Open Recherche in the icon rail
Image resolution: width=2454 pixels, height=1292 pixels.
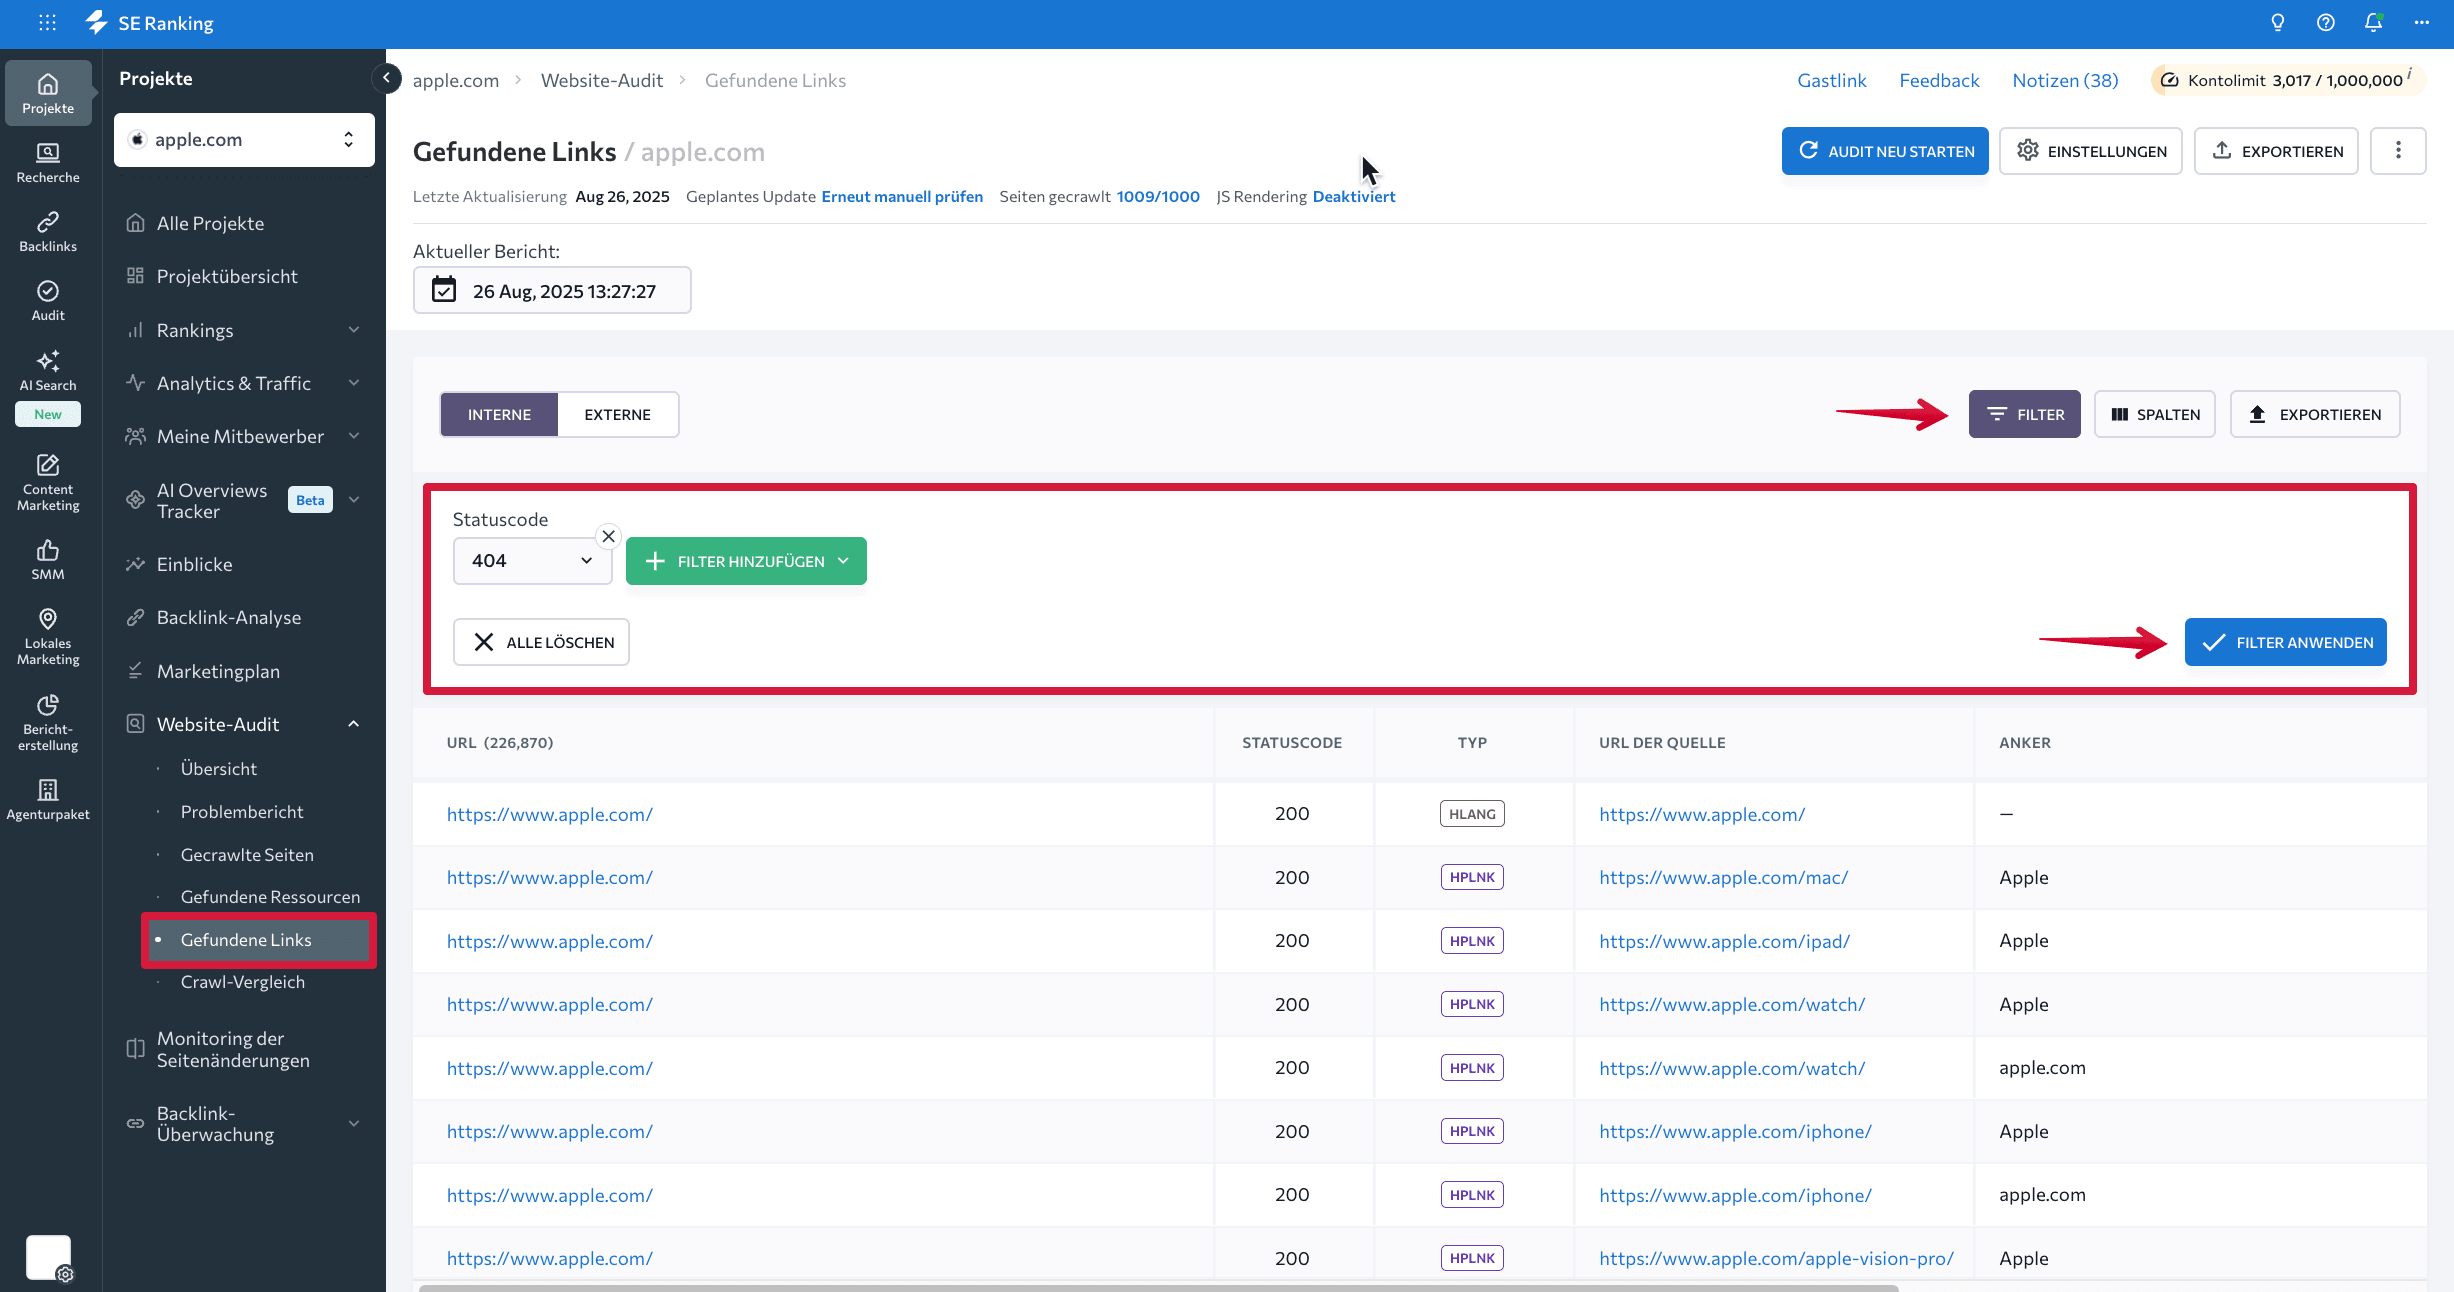[48, 163]
